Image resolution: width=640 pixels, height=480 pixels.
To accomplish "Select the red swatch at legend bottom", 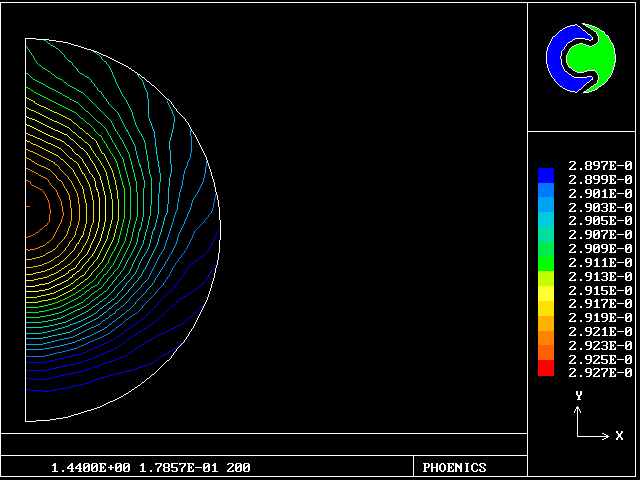I will coord(545,369).
